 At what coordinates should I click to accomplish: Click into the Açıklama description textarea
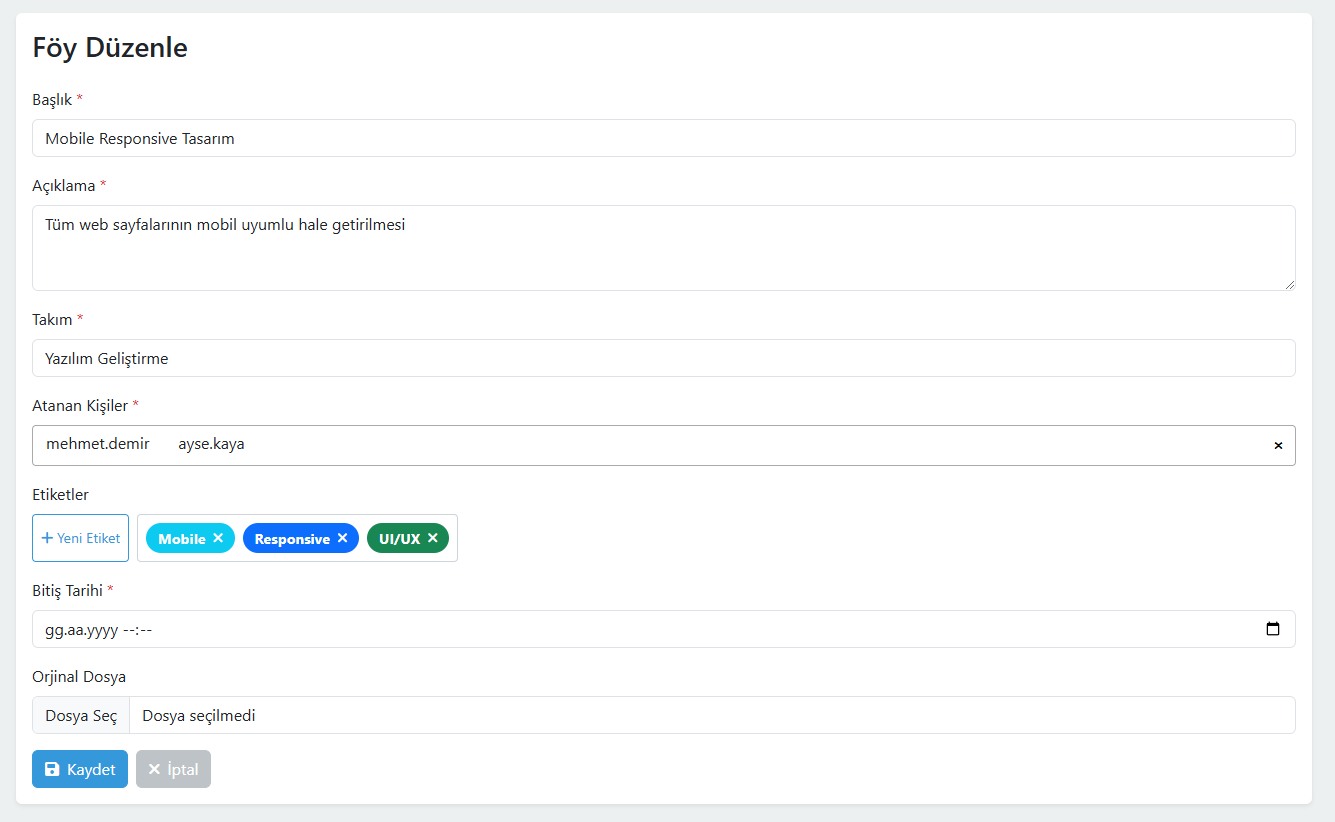[x=663, y=248]
